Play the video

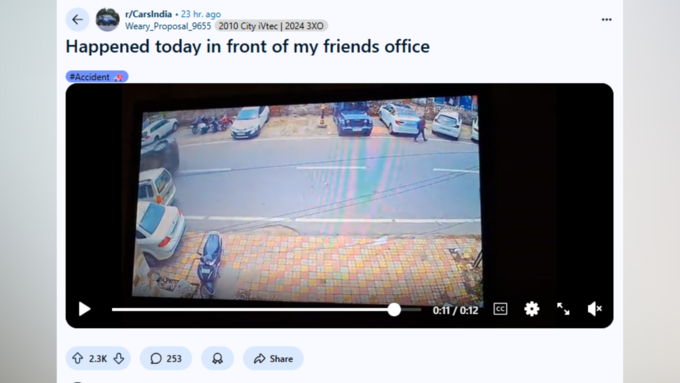[x=85, y=309]
